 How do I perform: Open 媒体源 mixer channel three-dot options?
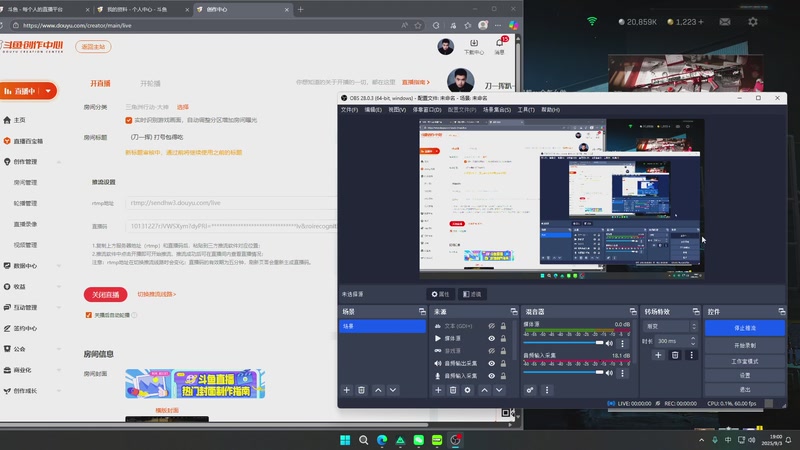click(622, 343)
